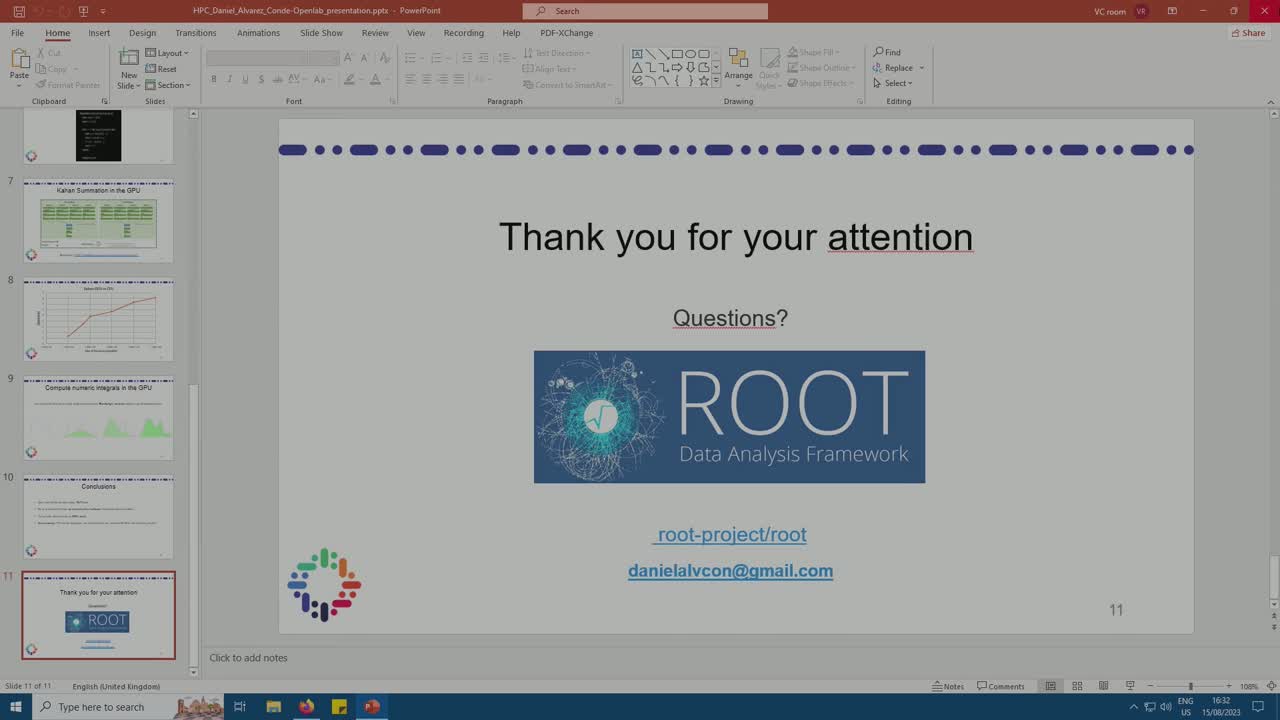Toggle text Shadow formatting
The image size is (1280, 720).
click(x=261, y=79)
